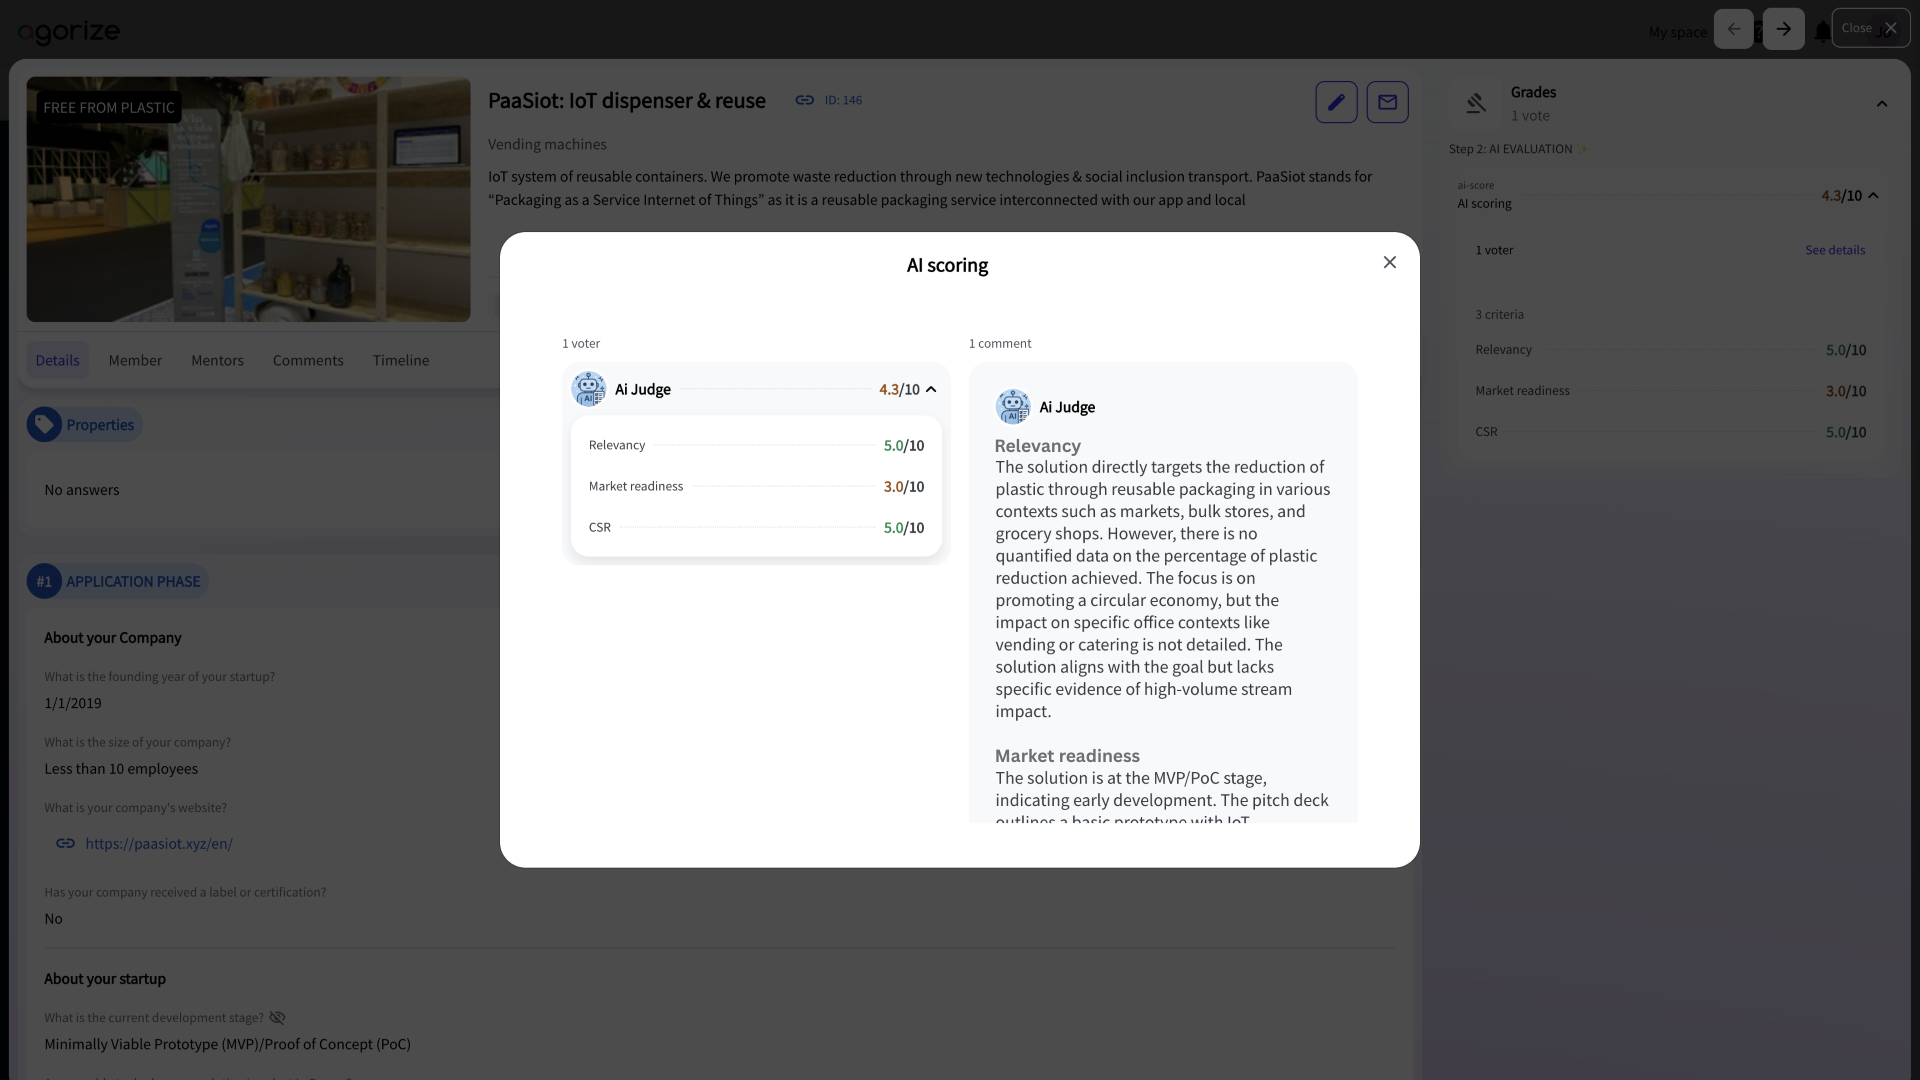Screen dimensions: 1920x1080
Task: Collapse the AI scoring 4.3/10 row
Action: [x=1875, y=195]
